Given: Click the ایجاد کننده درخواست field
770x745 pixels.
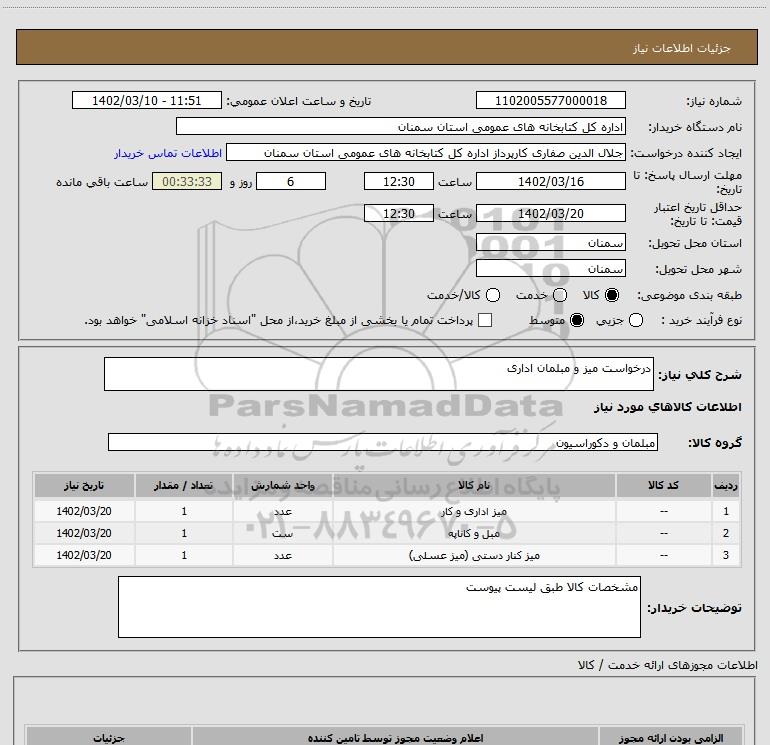Looking at the screenshot, I should [x=426, y=152].
